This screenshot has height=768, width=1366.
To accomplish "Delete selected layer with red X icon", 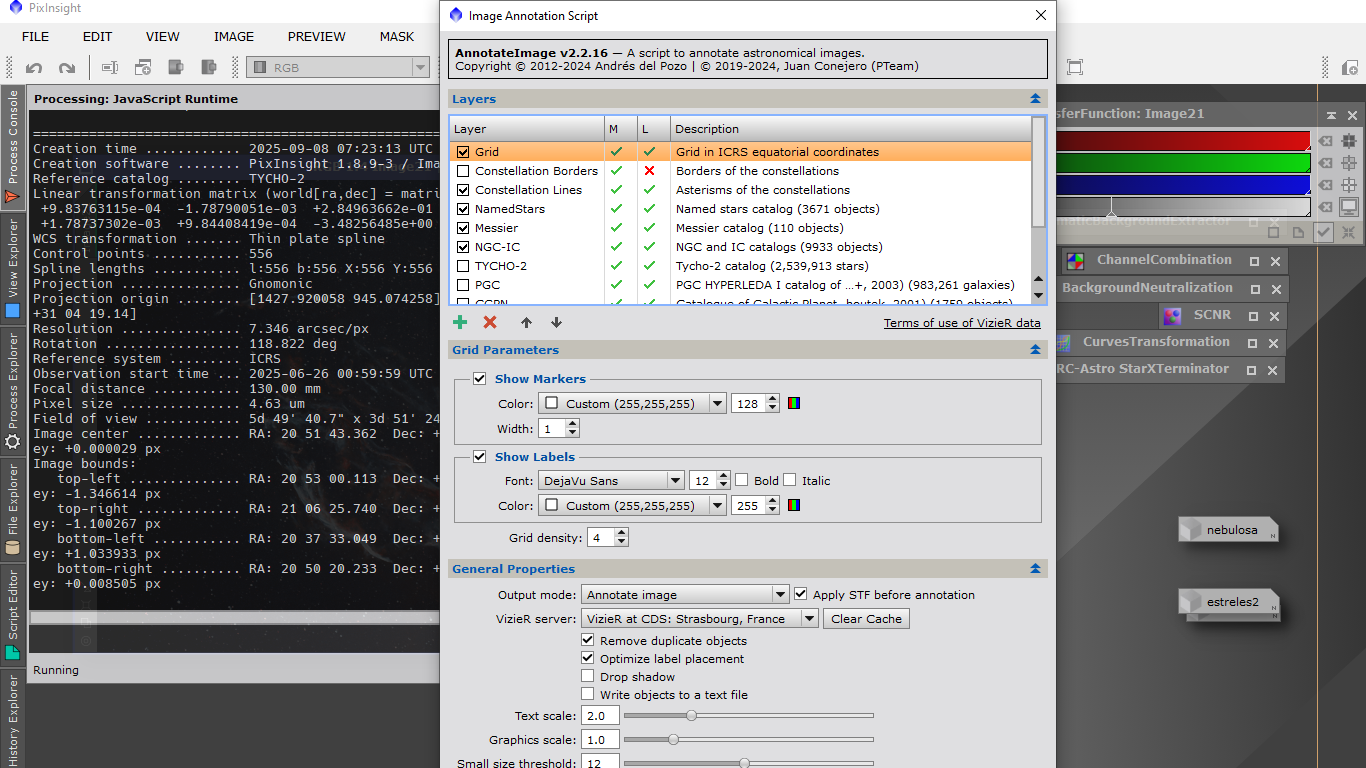I will pyautogui.click(x=490, y=322).
